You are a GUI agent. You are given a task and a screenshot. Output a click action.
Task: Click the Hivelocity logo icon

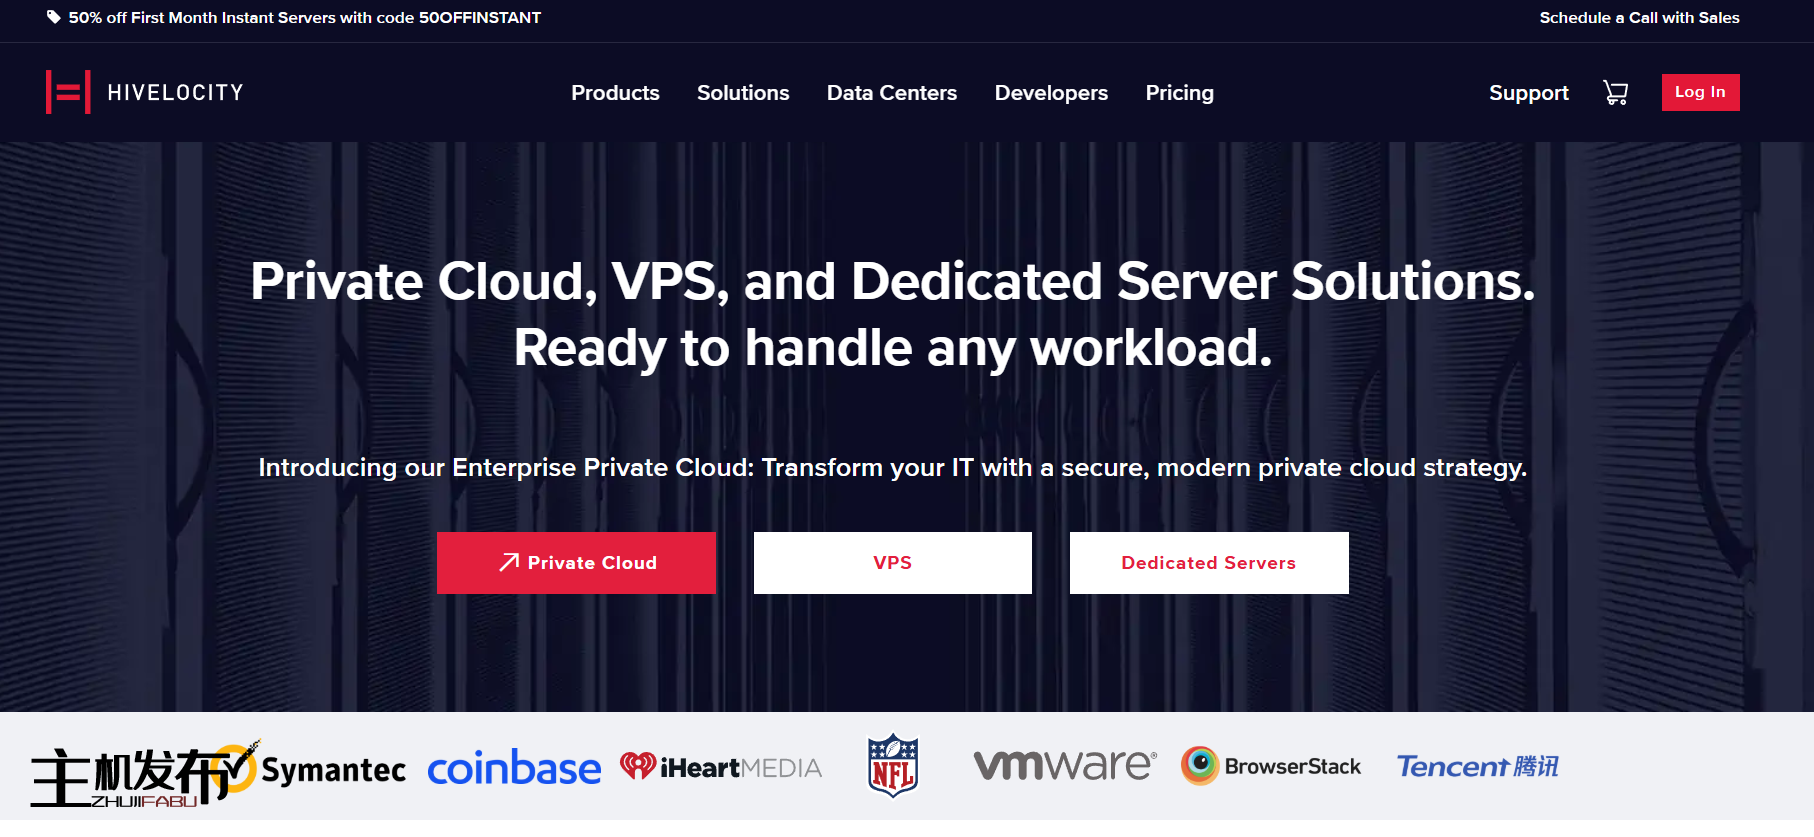coord(68,92)
